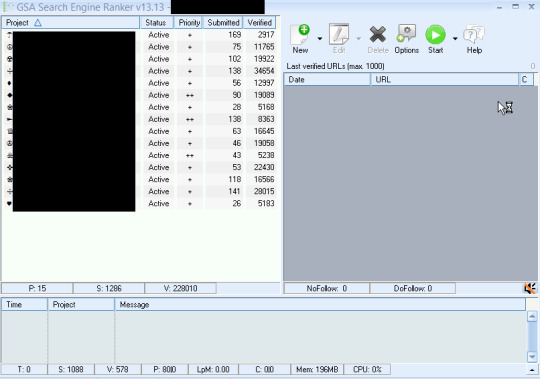Click the New project icon
The height and width of the screenshot is (379, 540).
click(x=300, y=34)
